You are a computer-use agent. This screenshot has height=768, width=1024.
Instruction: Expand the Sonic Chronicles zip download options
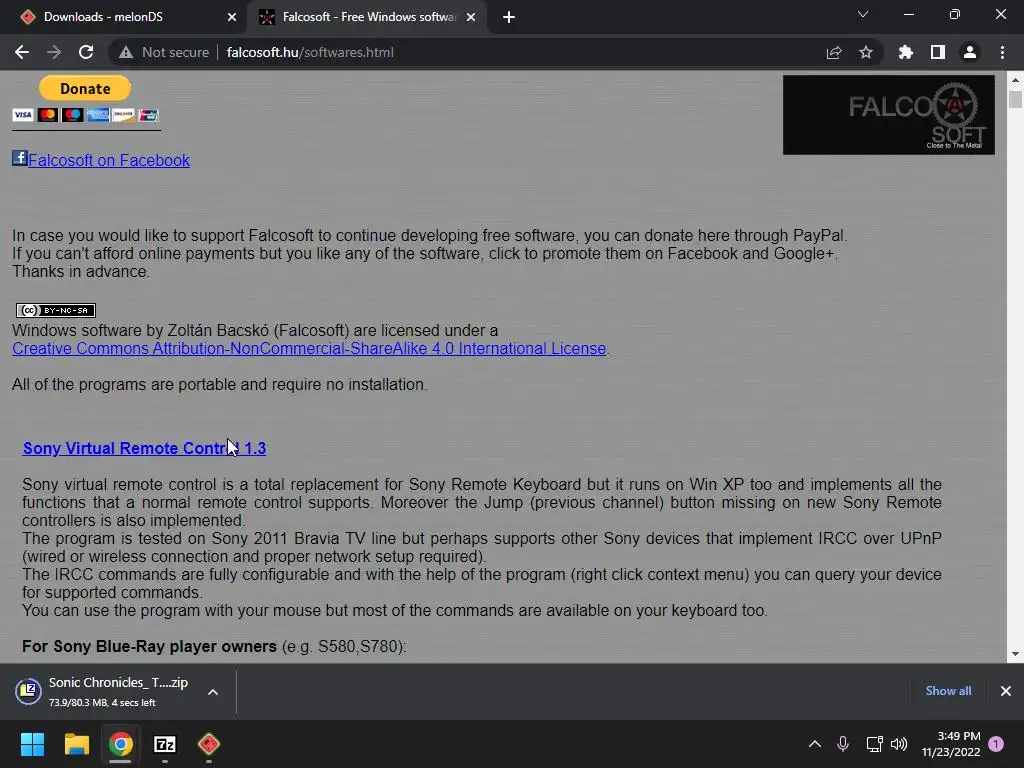(x=213, y=692)
